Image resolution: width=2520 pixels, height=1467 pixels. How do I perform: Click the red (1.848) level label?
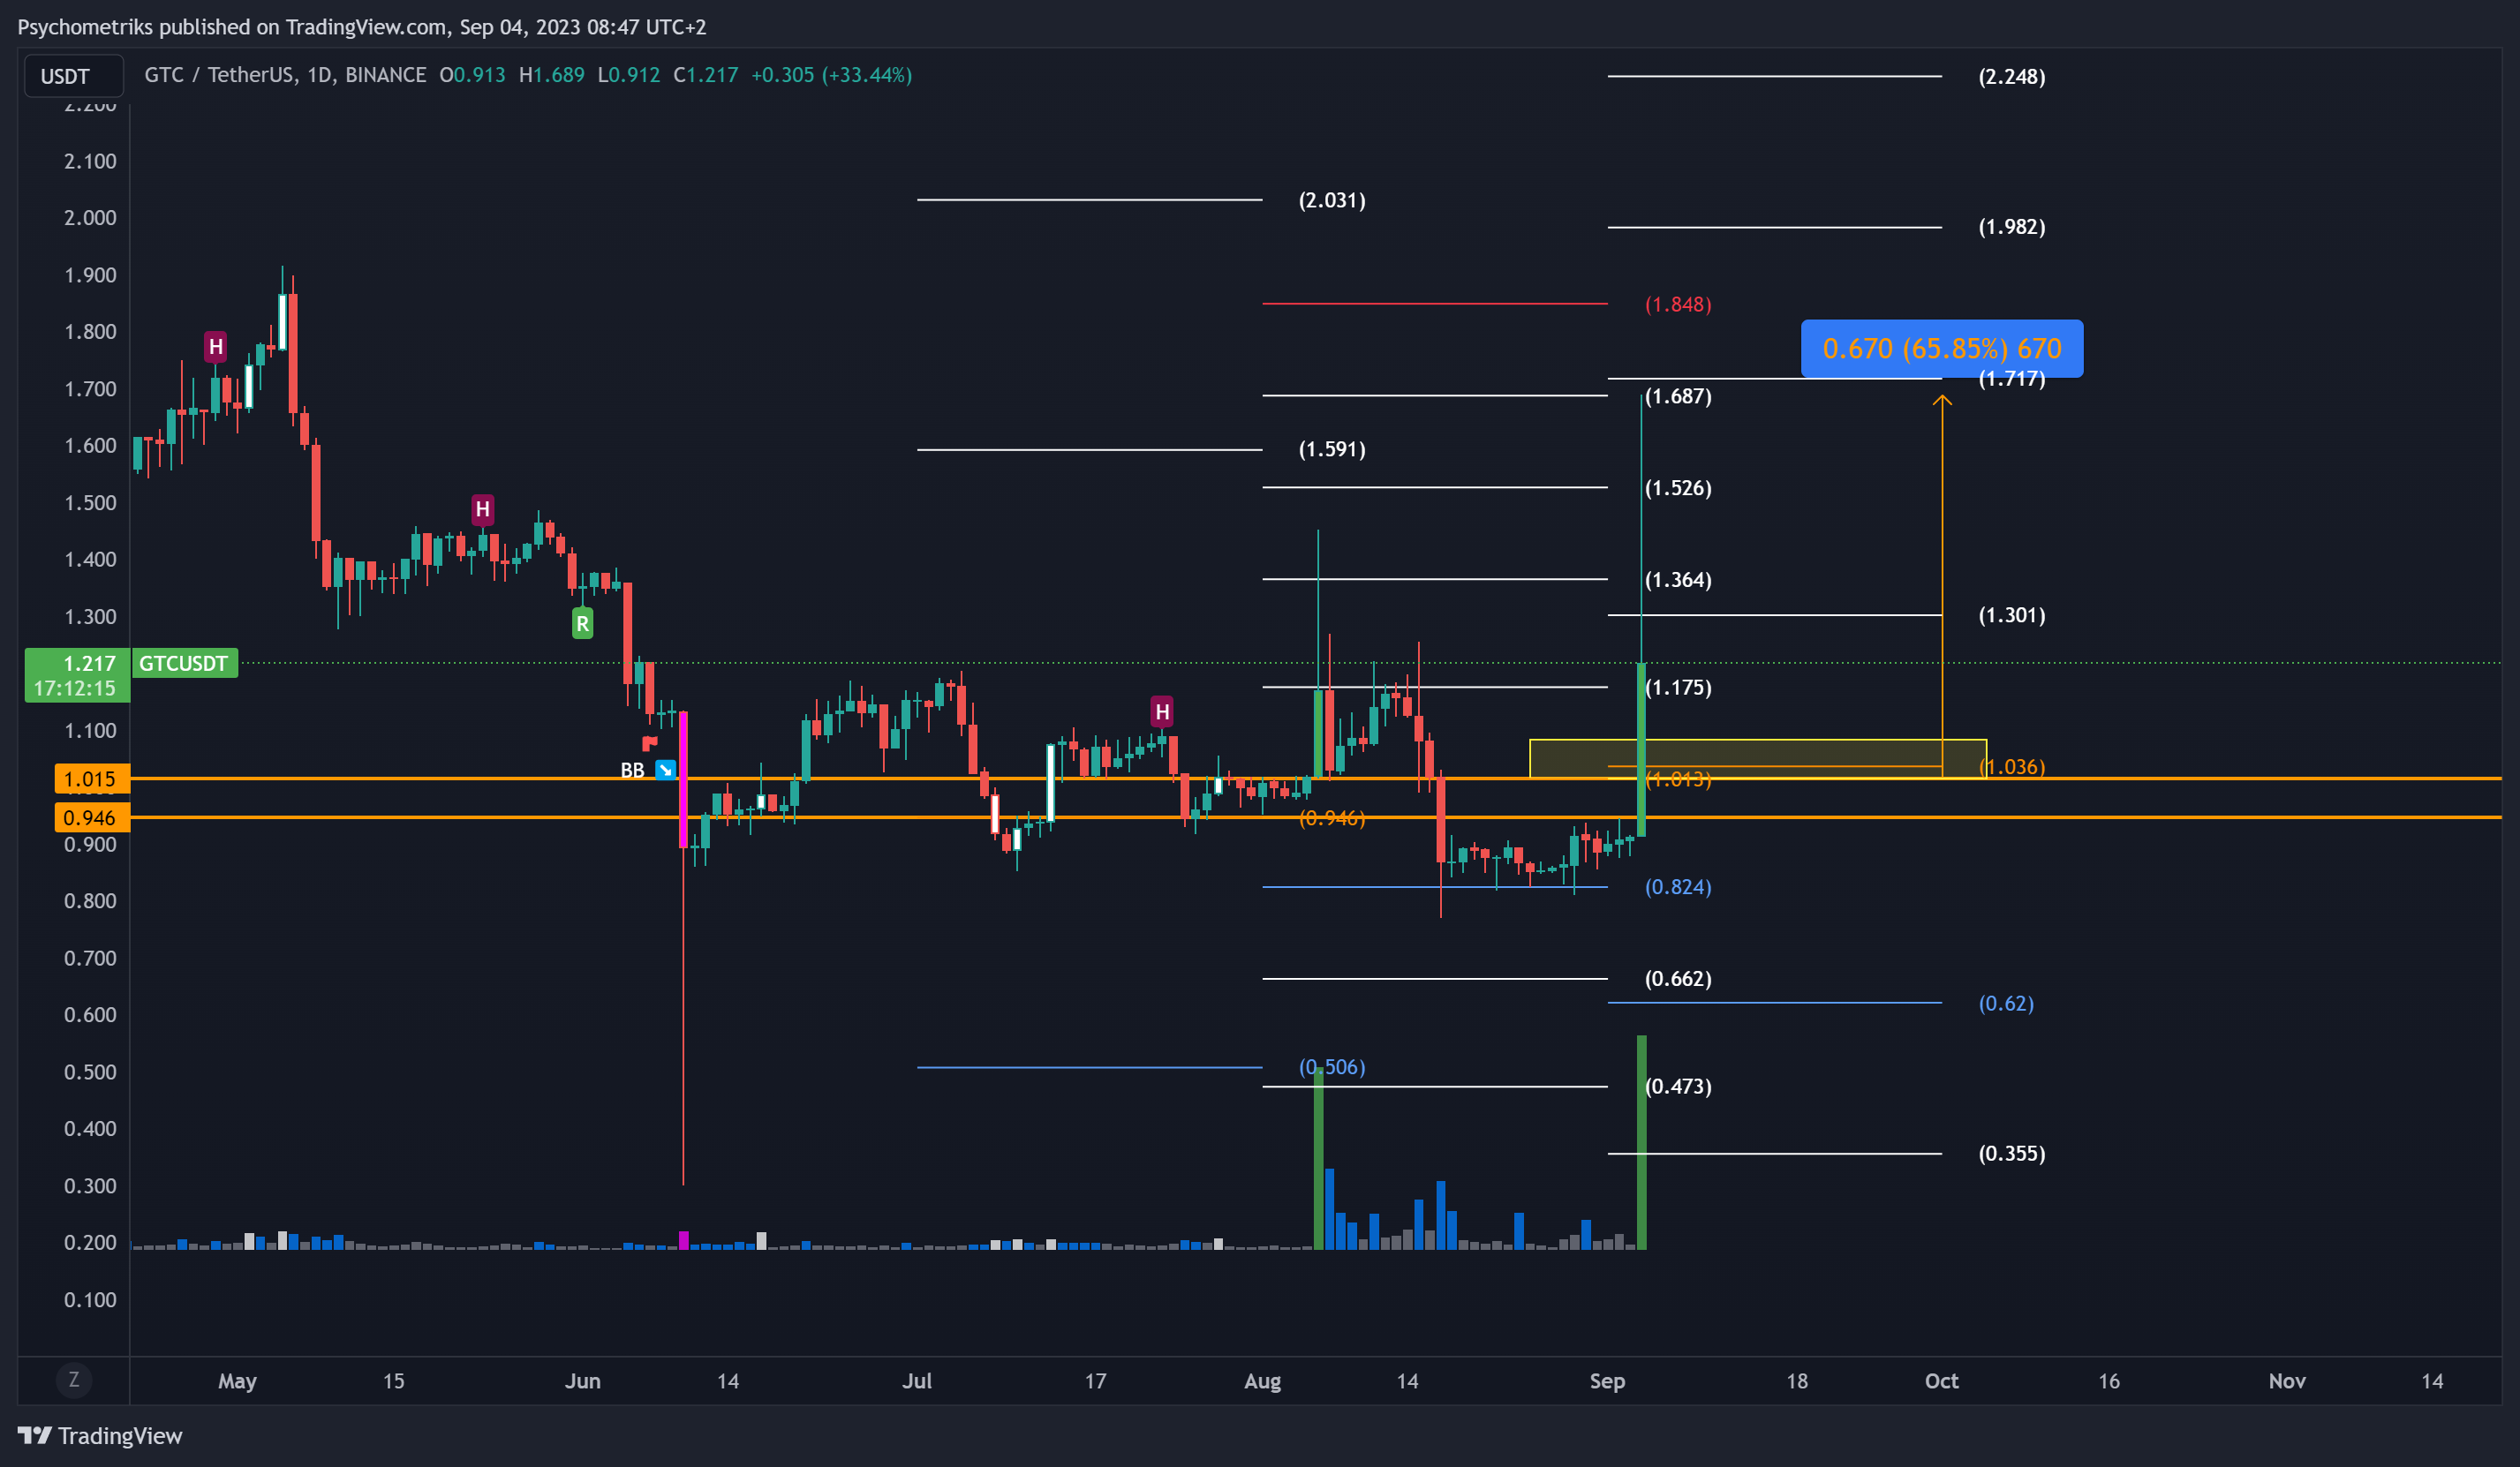pyautogui.click(x=1678, y=304)
